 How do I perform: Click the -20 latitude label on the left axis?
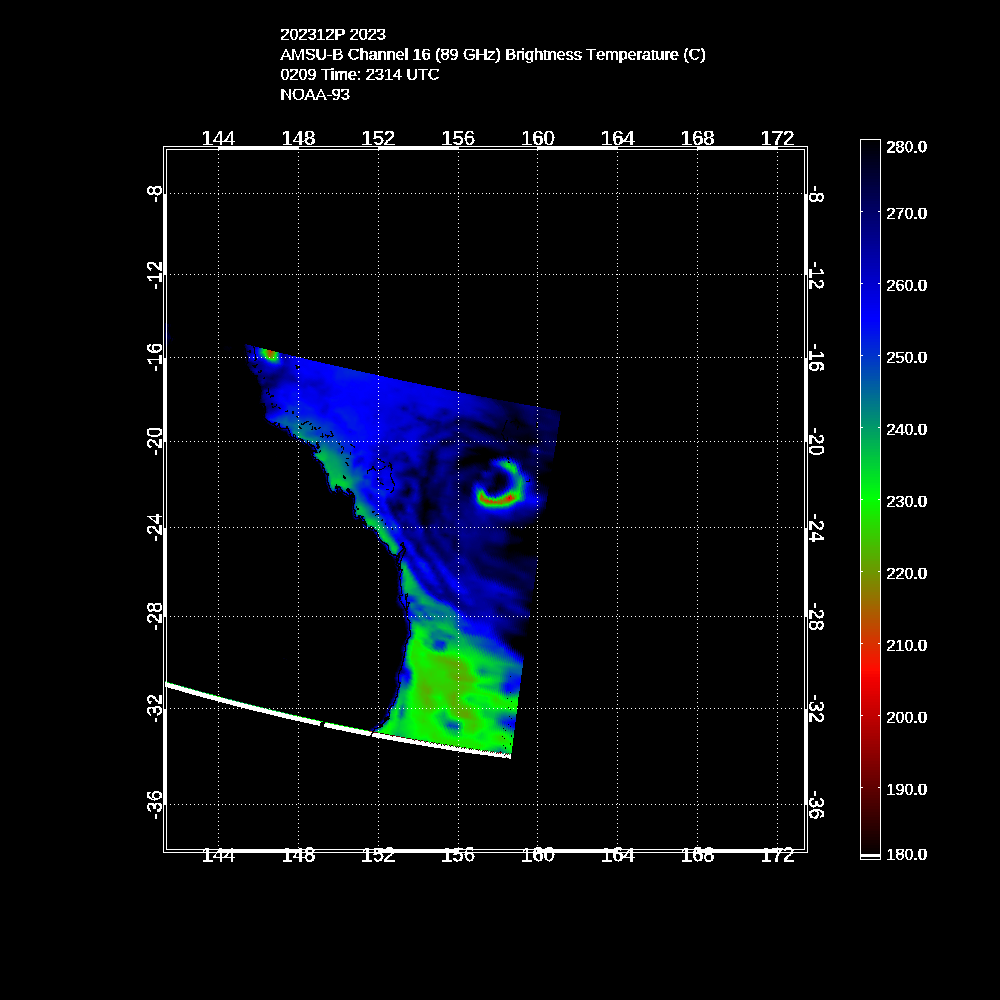tap(153, 439)
